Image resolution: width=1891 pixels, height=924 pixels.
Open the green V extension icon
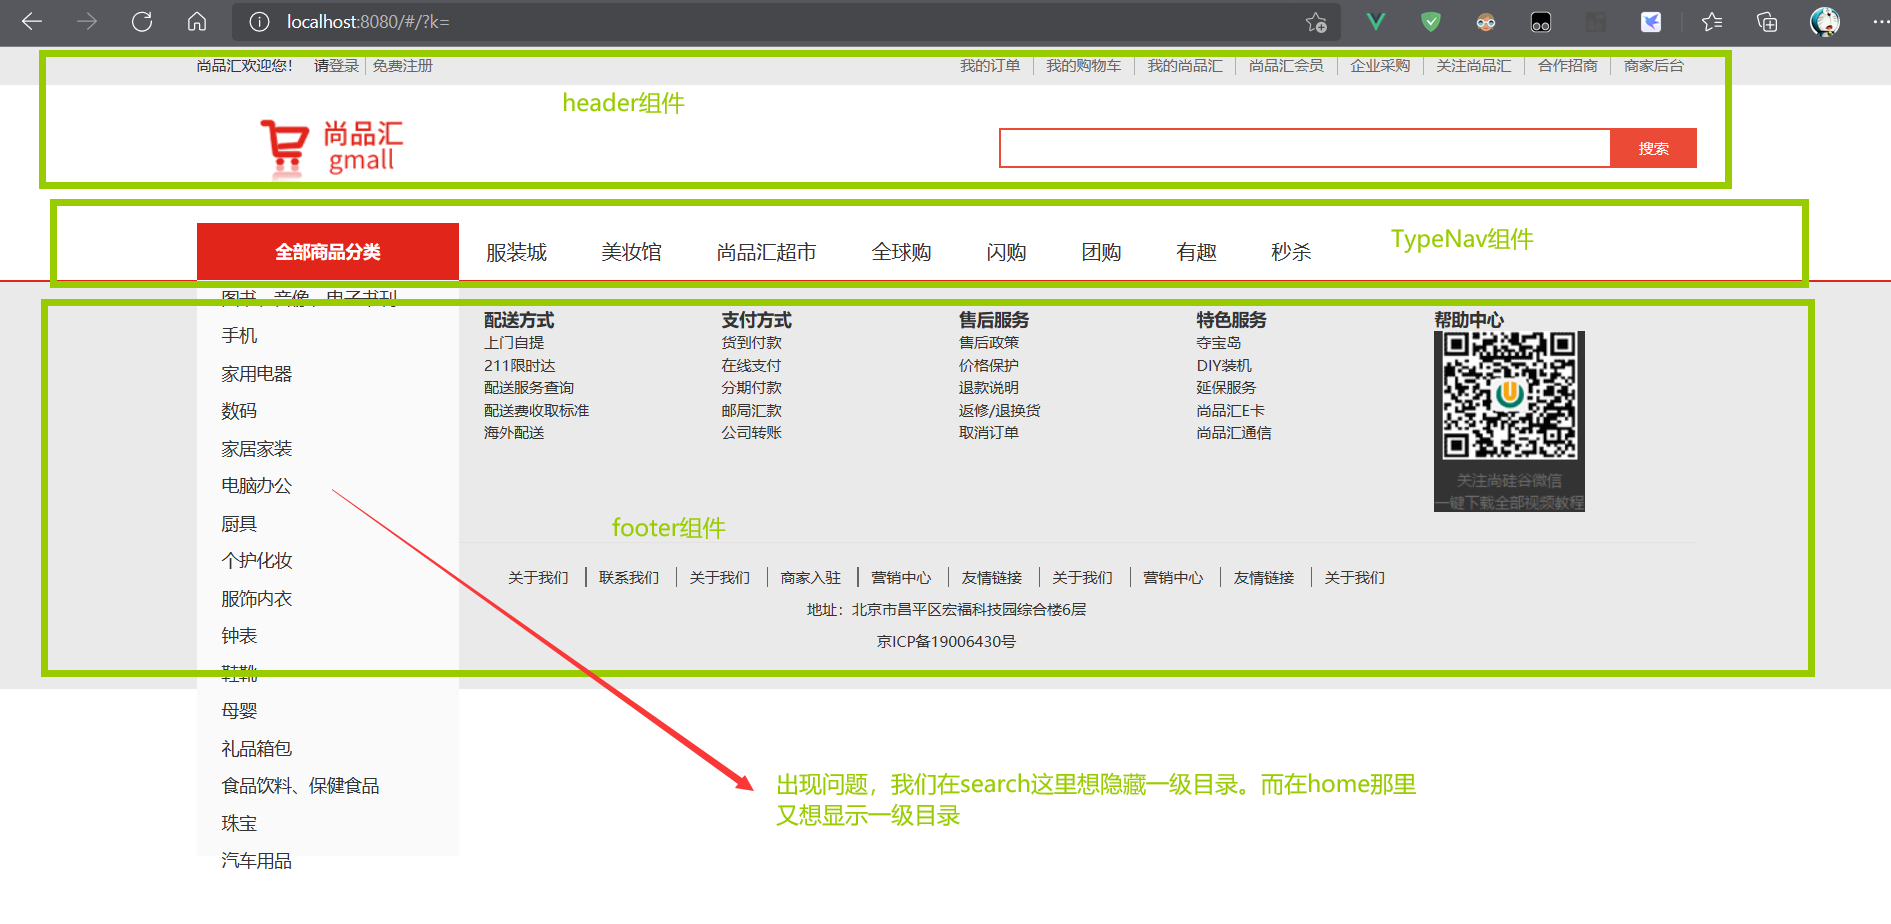click(1374, 21)
